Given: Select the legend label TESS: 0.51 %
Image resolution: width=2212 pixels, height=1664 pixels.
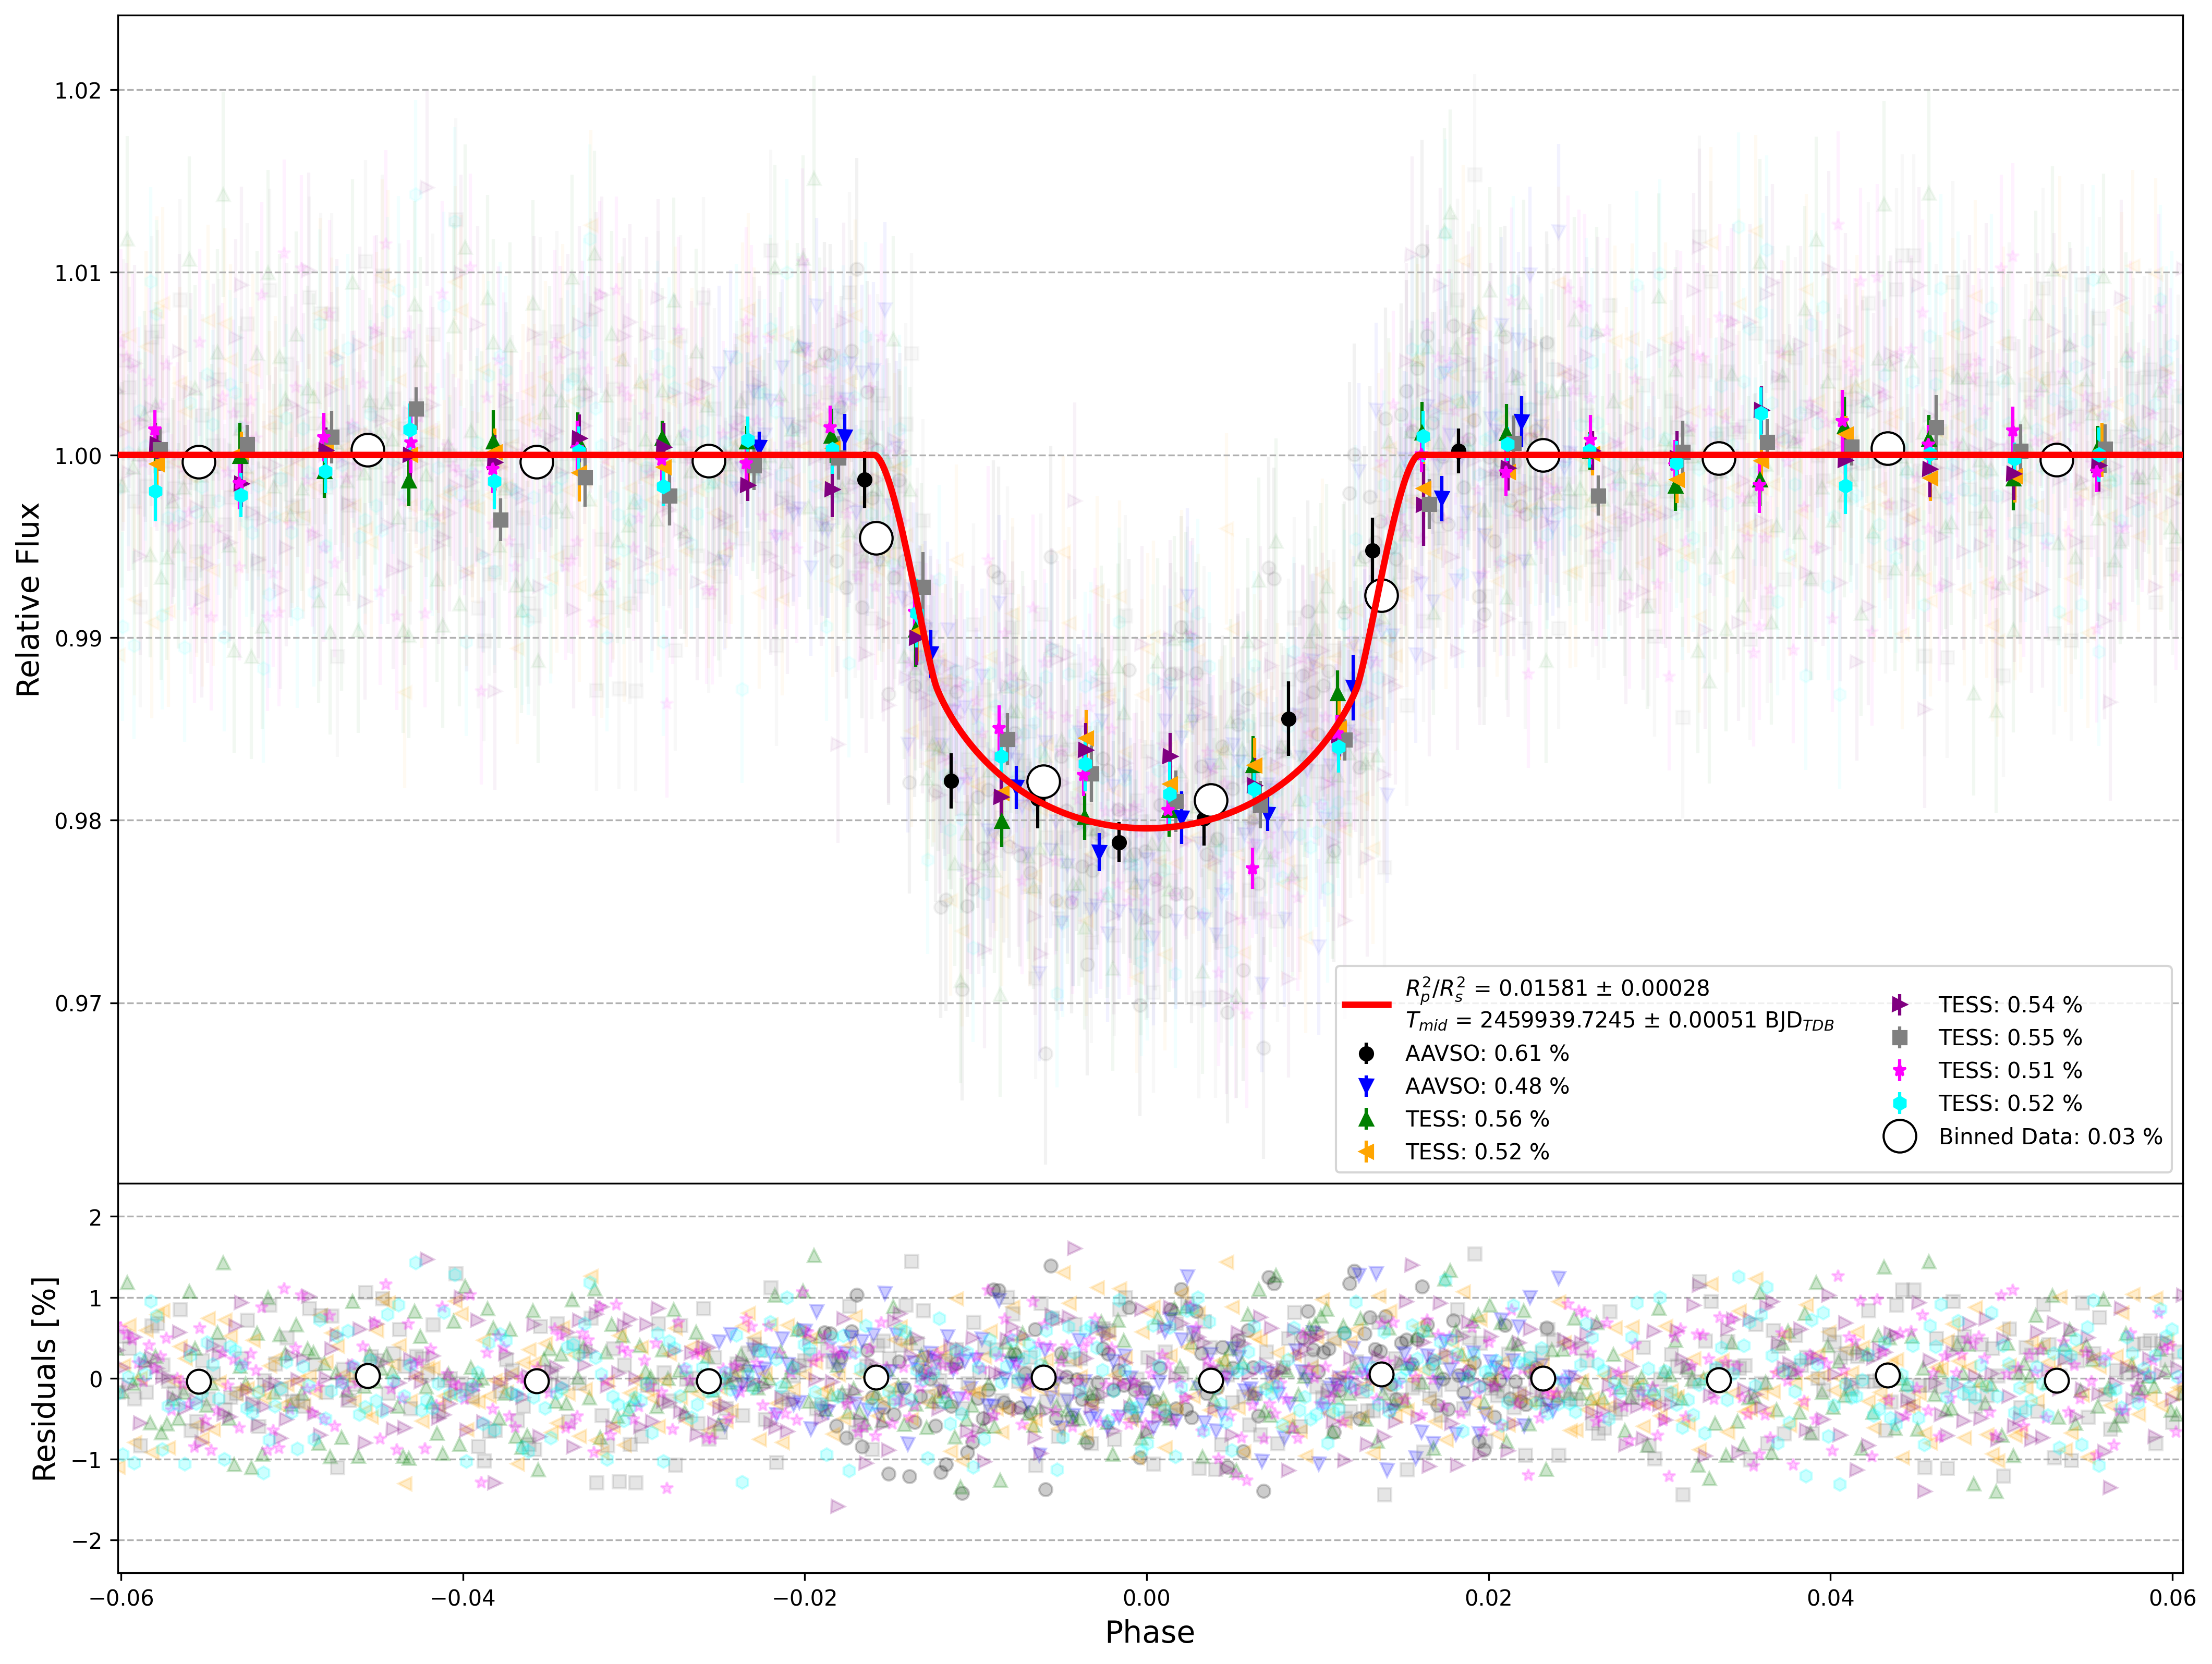Looking at the screenshot, I should [2010, 1071].
